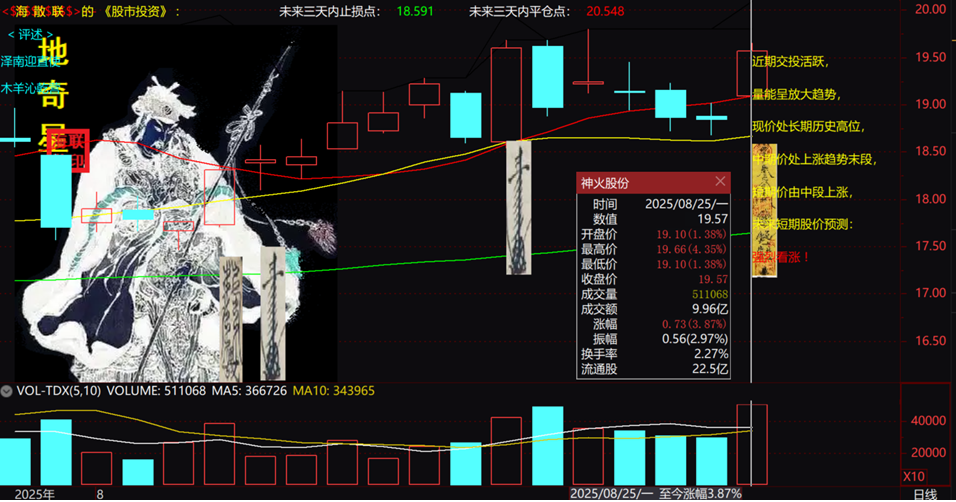956x502 pixels.
Task: Click the MA5: 366726 value
Action: 249,391
